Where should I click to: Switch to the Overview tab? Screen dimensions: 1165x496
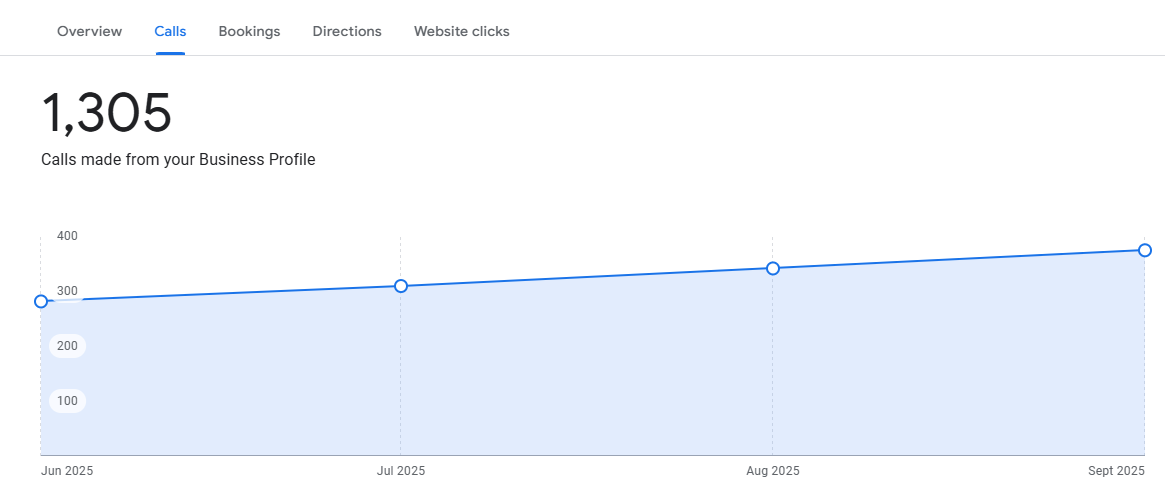[x=89, y=31]
